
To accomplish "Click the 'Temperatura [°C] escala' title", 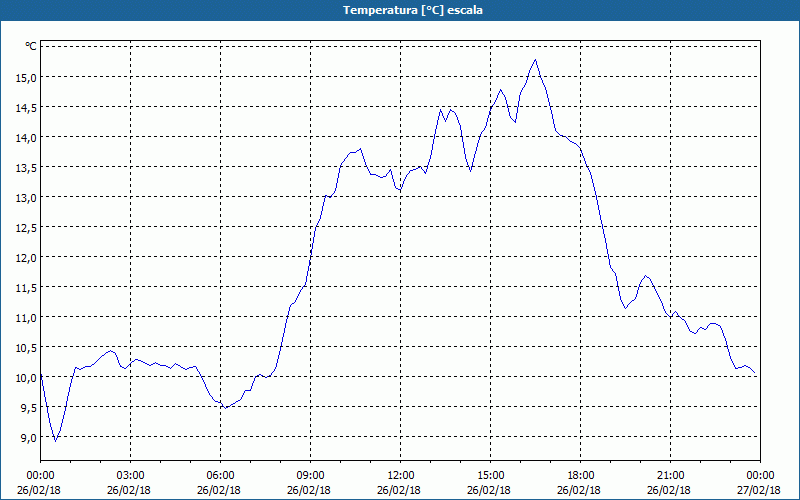I will pyautogui.click(x=413, y=10).
